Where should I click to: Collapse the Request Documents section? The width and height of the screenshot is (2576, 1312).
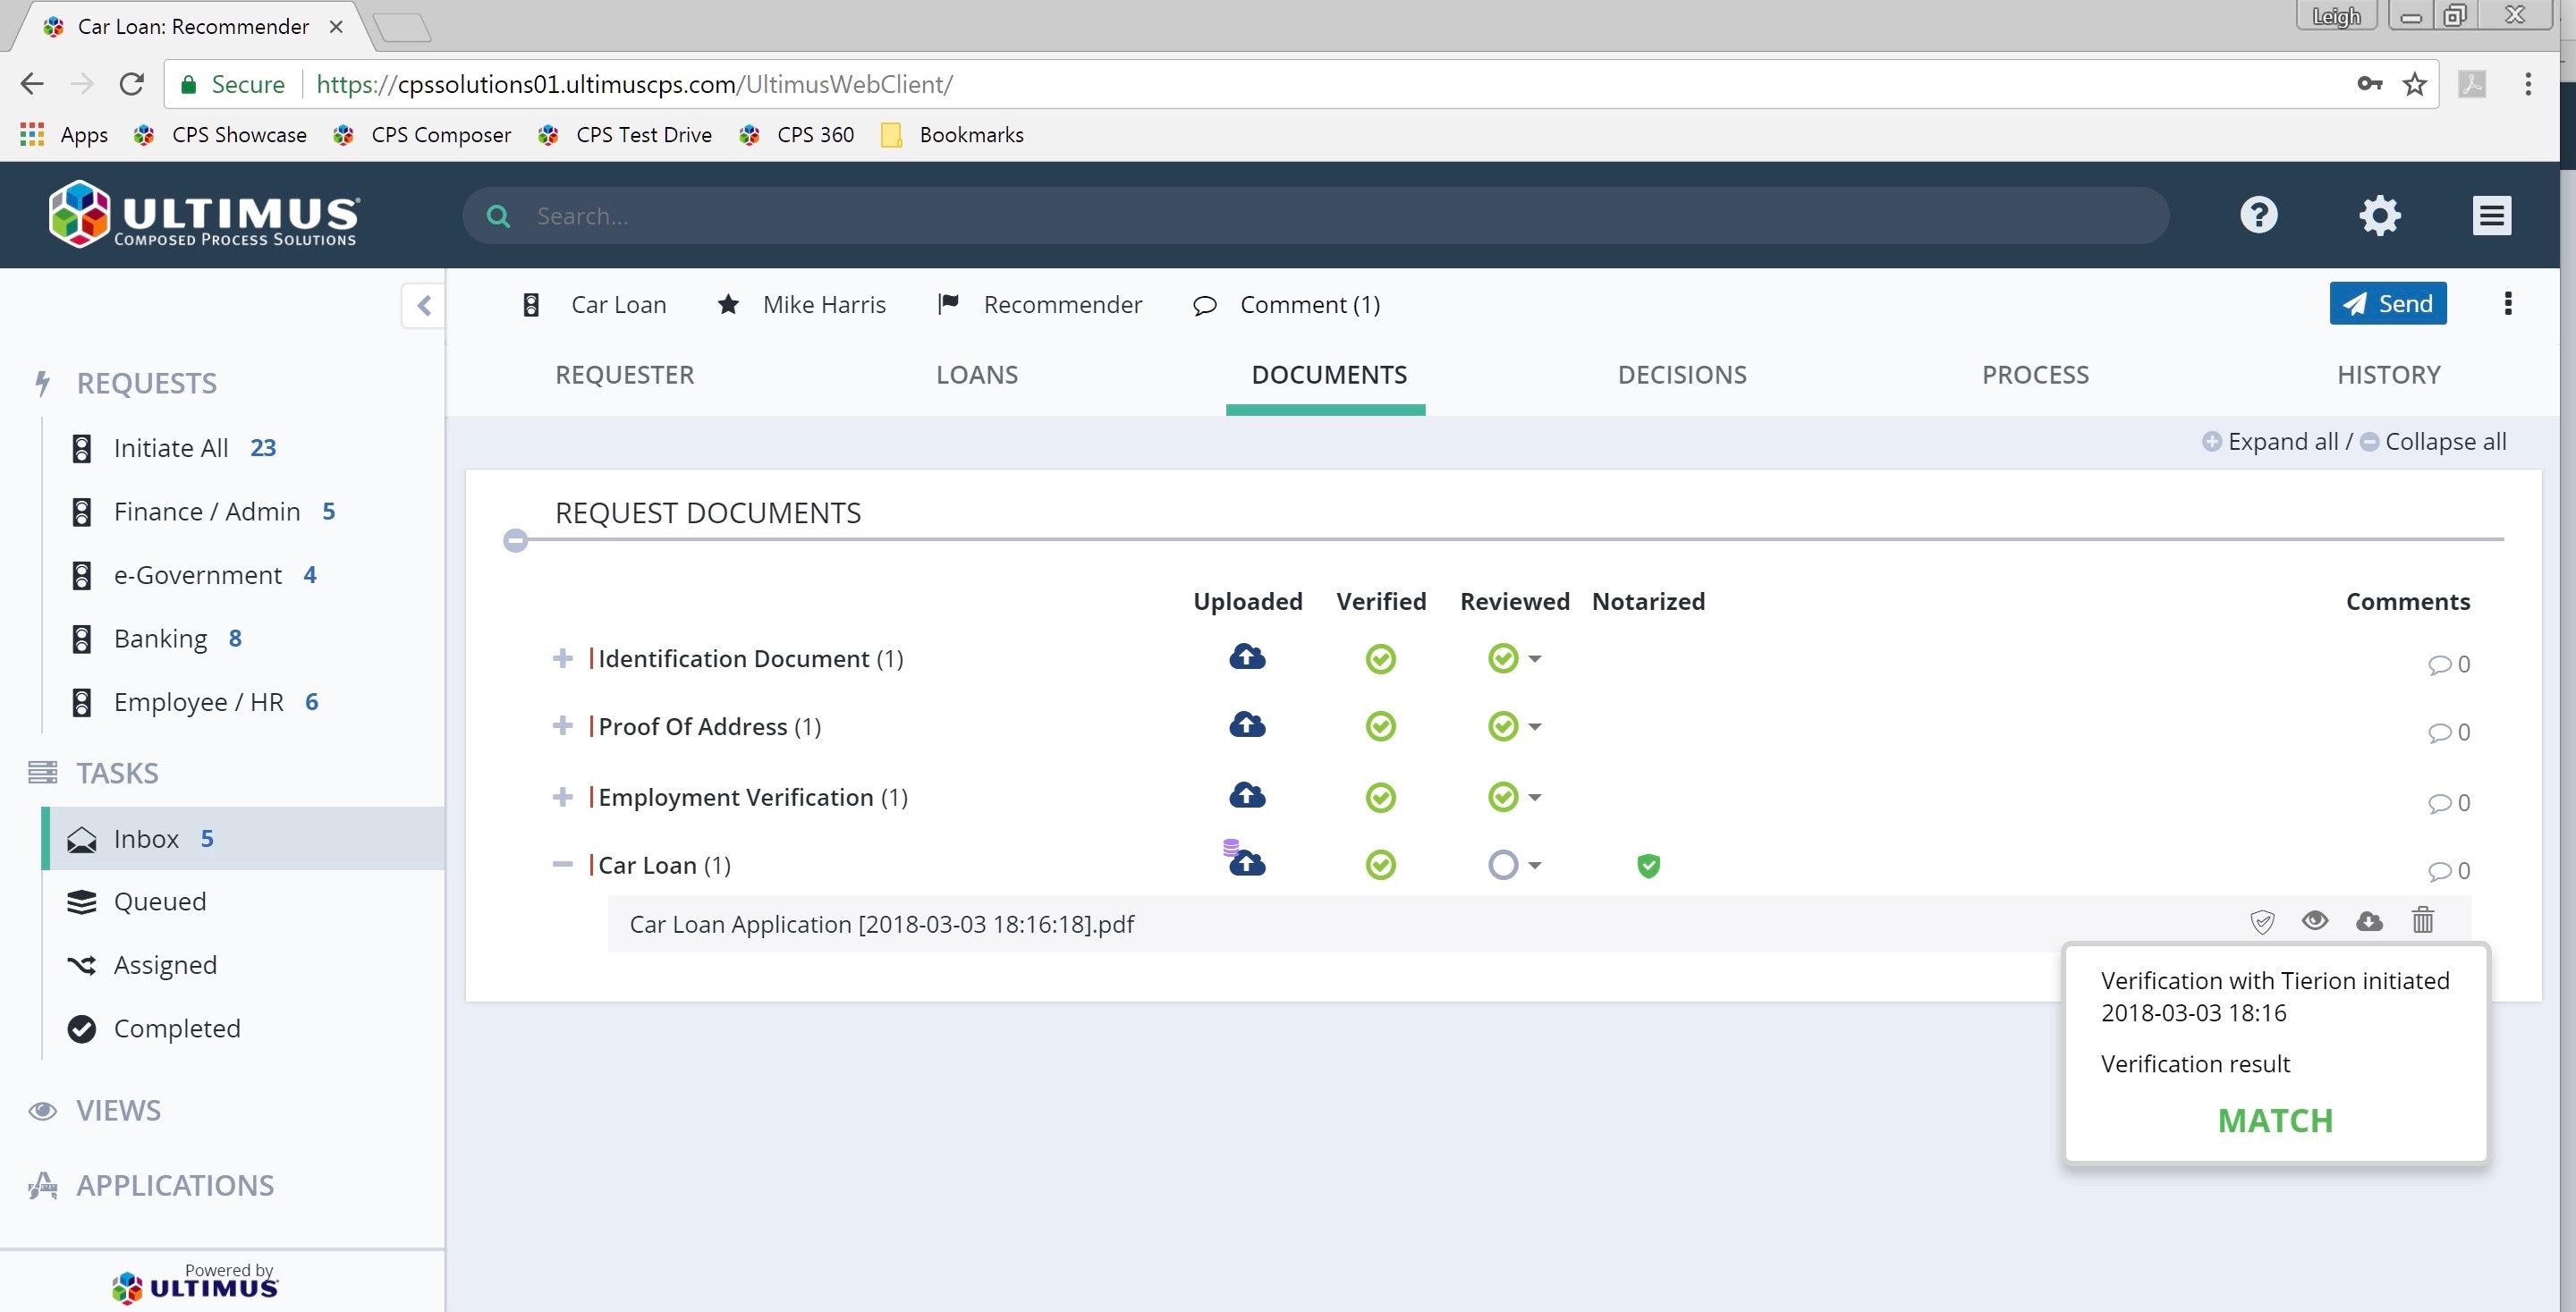tap(515, 540)
